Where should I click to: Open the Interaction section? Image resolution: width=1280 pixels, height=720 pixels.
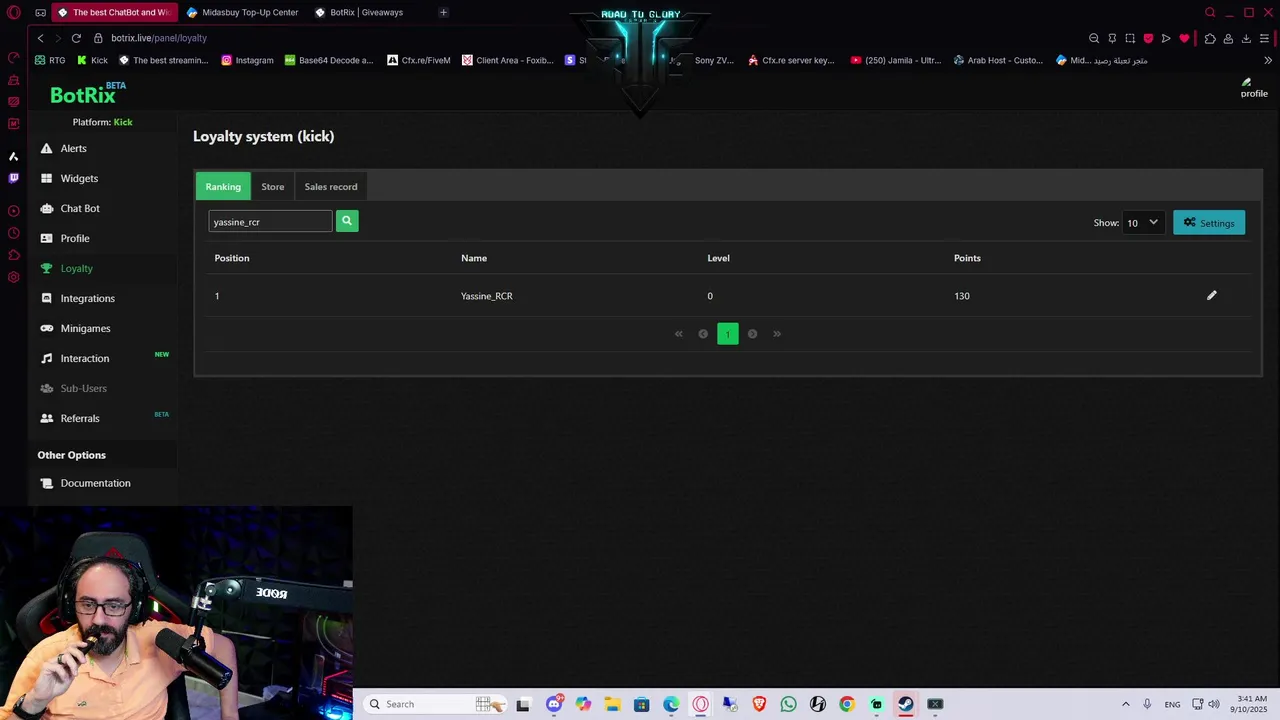point(84,358)
